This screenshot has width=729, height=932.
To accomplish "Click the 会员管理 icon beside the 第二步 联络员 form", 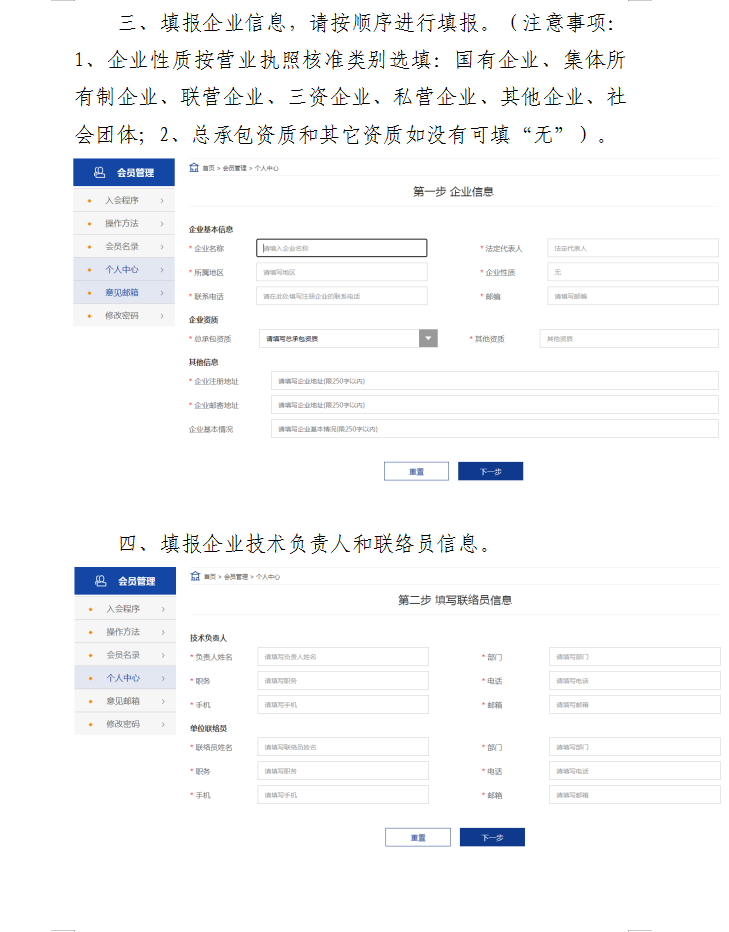I will 100,581.
